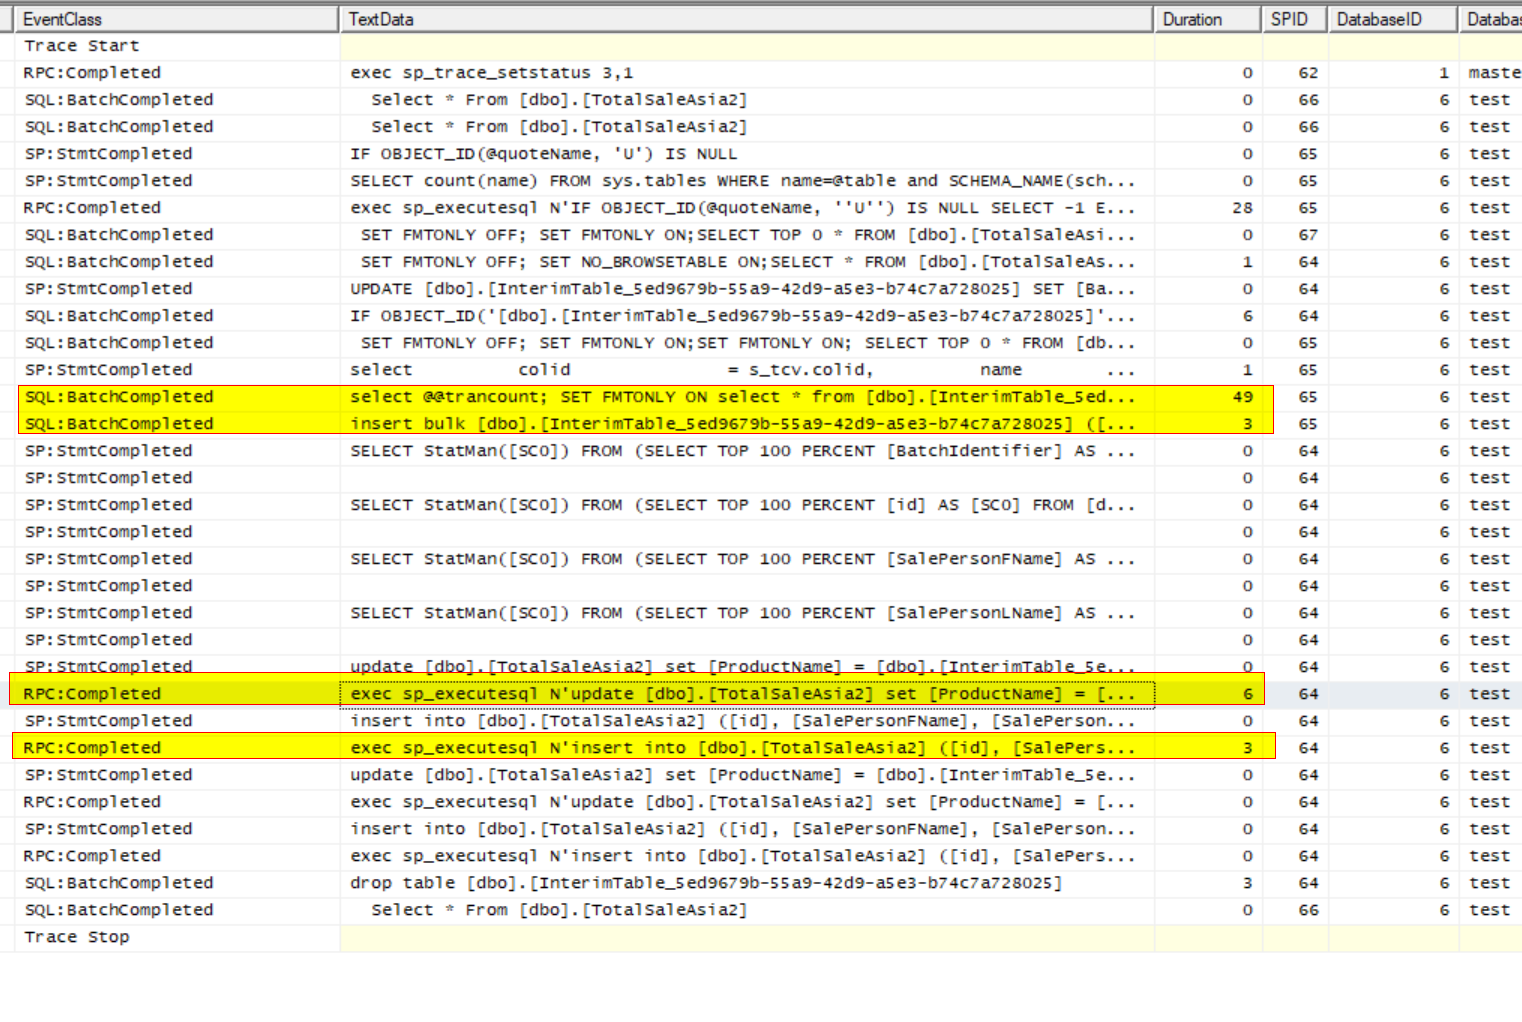Select the SELECT count(name) FROM sys.tables row
The width and height of the screenshot is (1522, 1022).
(x=600, y=180)
